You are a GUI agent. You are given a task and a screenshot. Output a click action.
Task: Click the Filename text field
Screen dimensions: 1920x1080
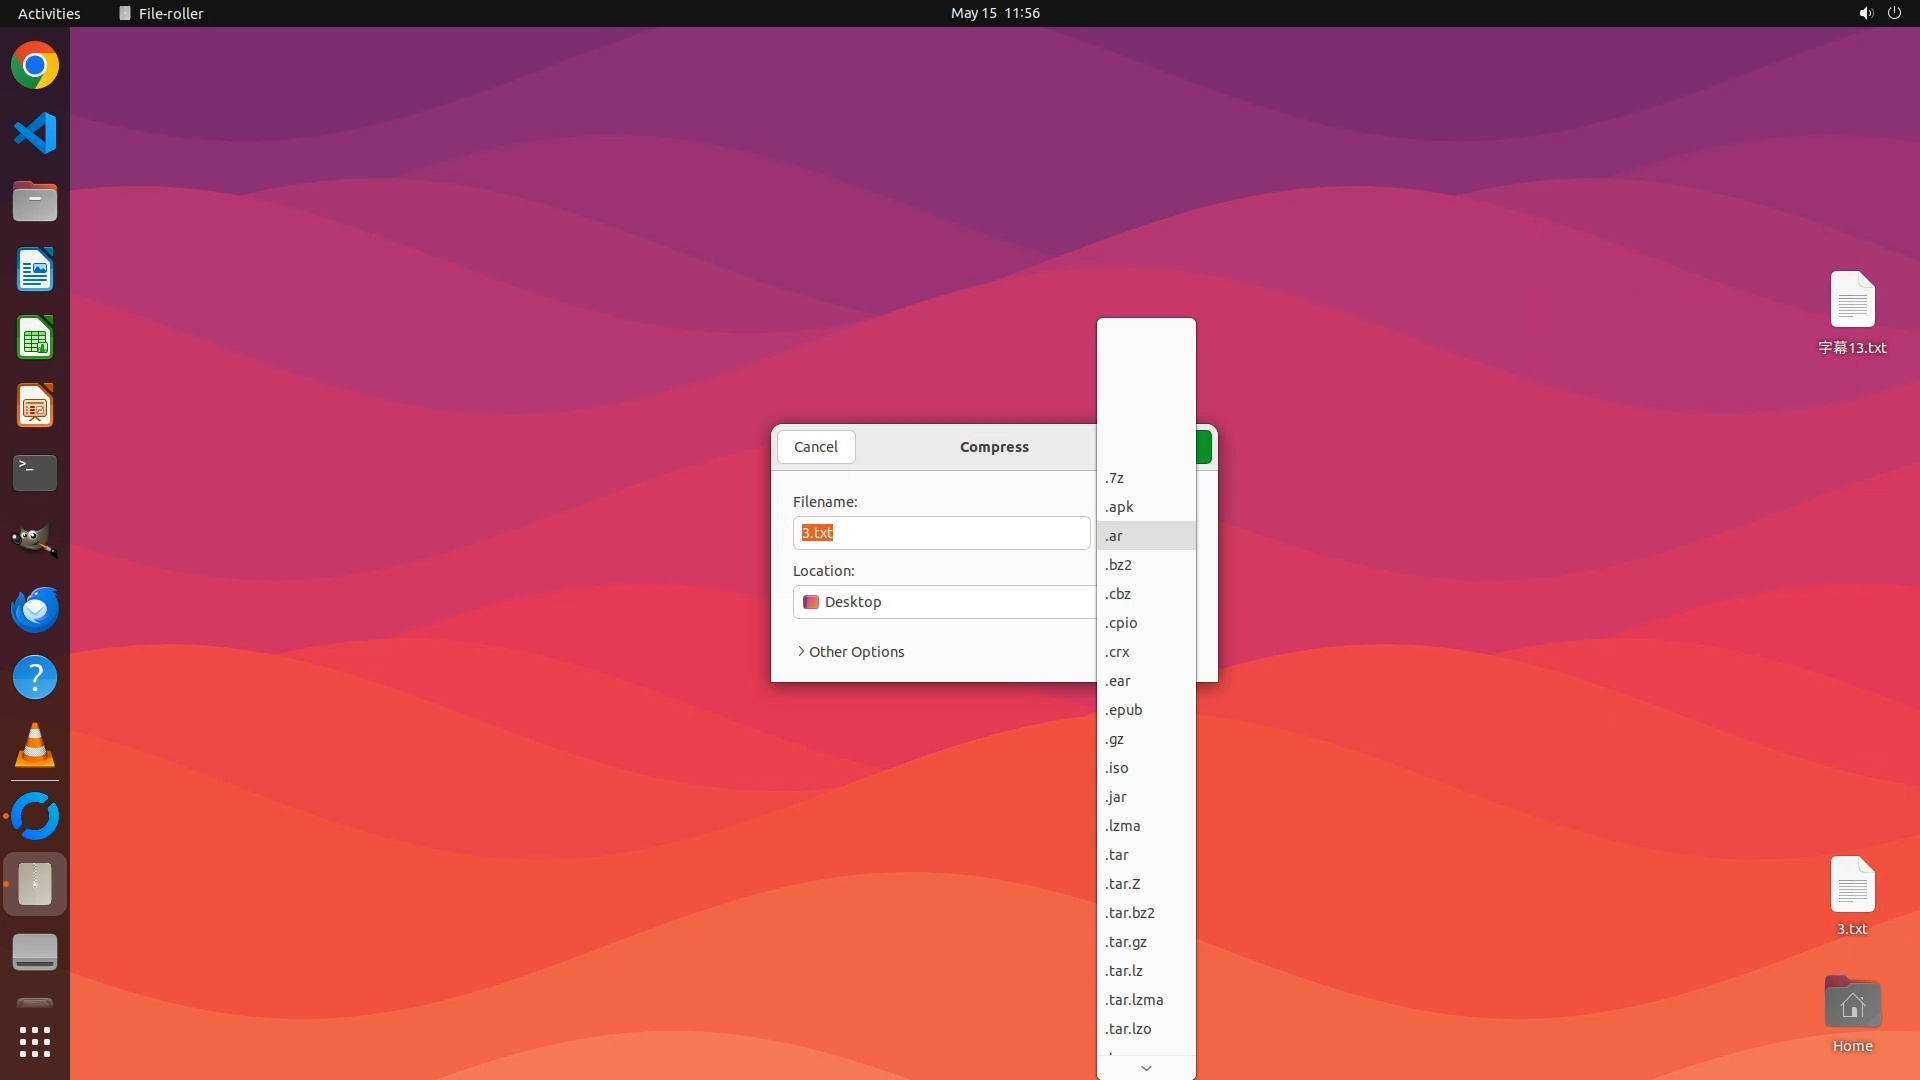click(941, 533)
